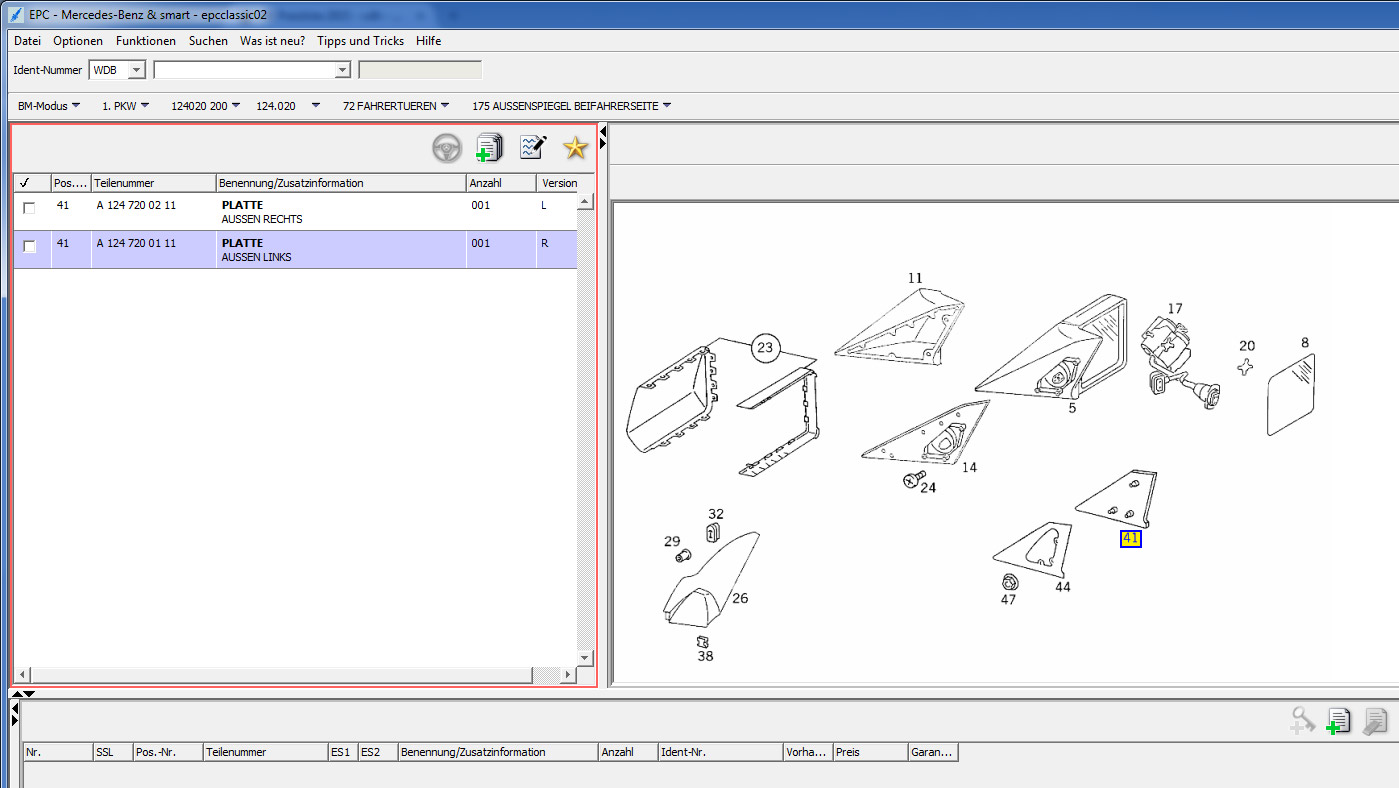Open the 124020 200 dropdown
This screenshot has height=788, width=1399.
point(206,105)
